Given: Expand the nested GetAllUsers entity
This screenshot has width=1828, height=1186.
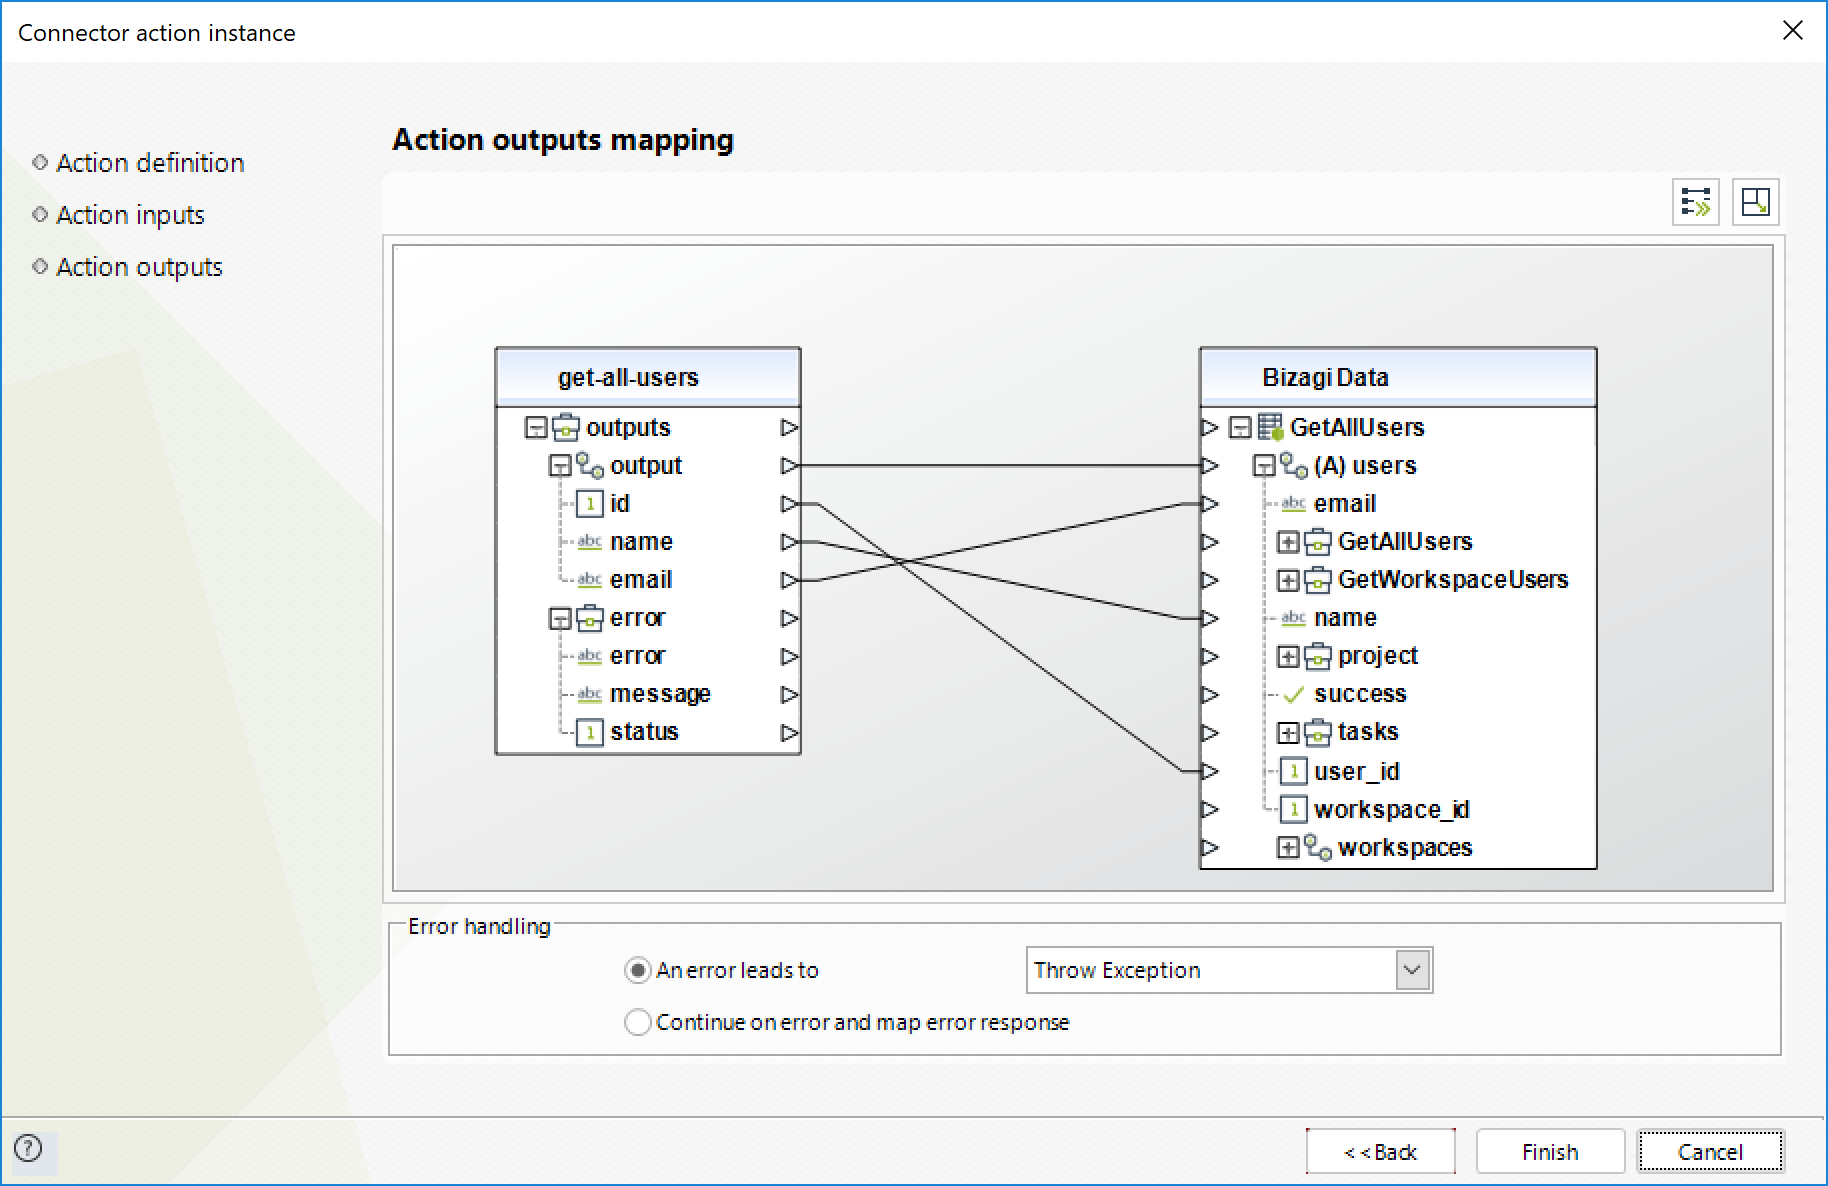Looking at the screenshot, I should coord(1288,542).
